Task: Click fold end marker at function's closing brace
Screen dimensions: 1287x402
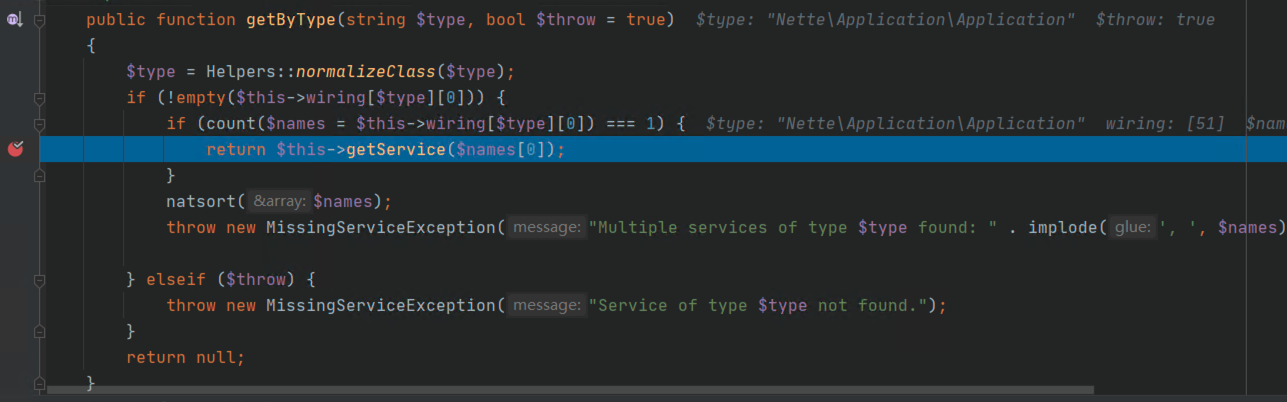Action: click(x=39, y=383)
